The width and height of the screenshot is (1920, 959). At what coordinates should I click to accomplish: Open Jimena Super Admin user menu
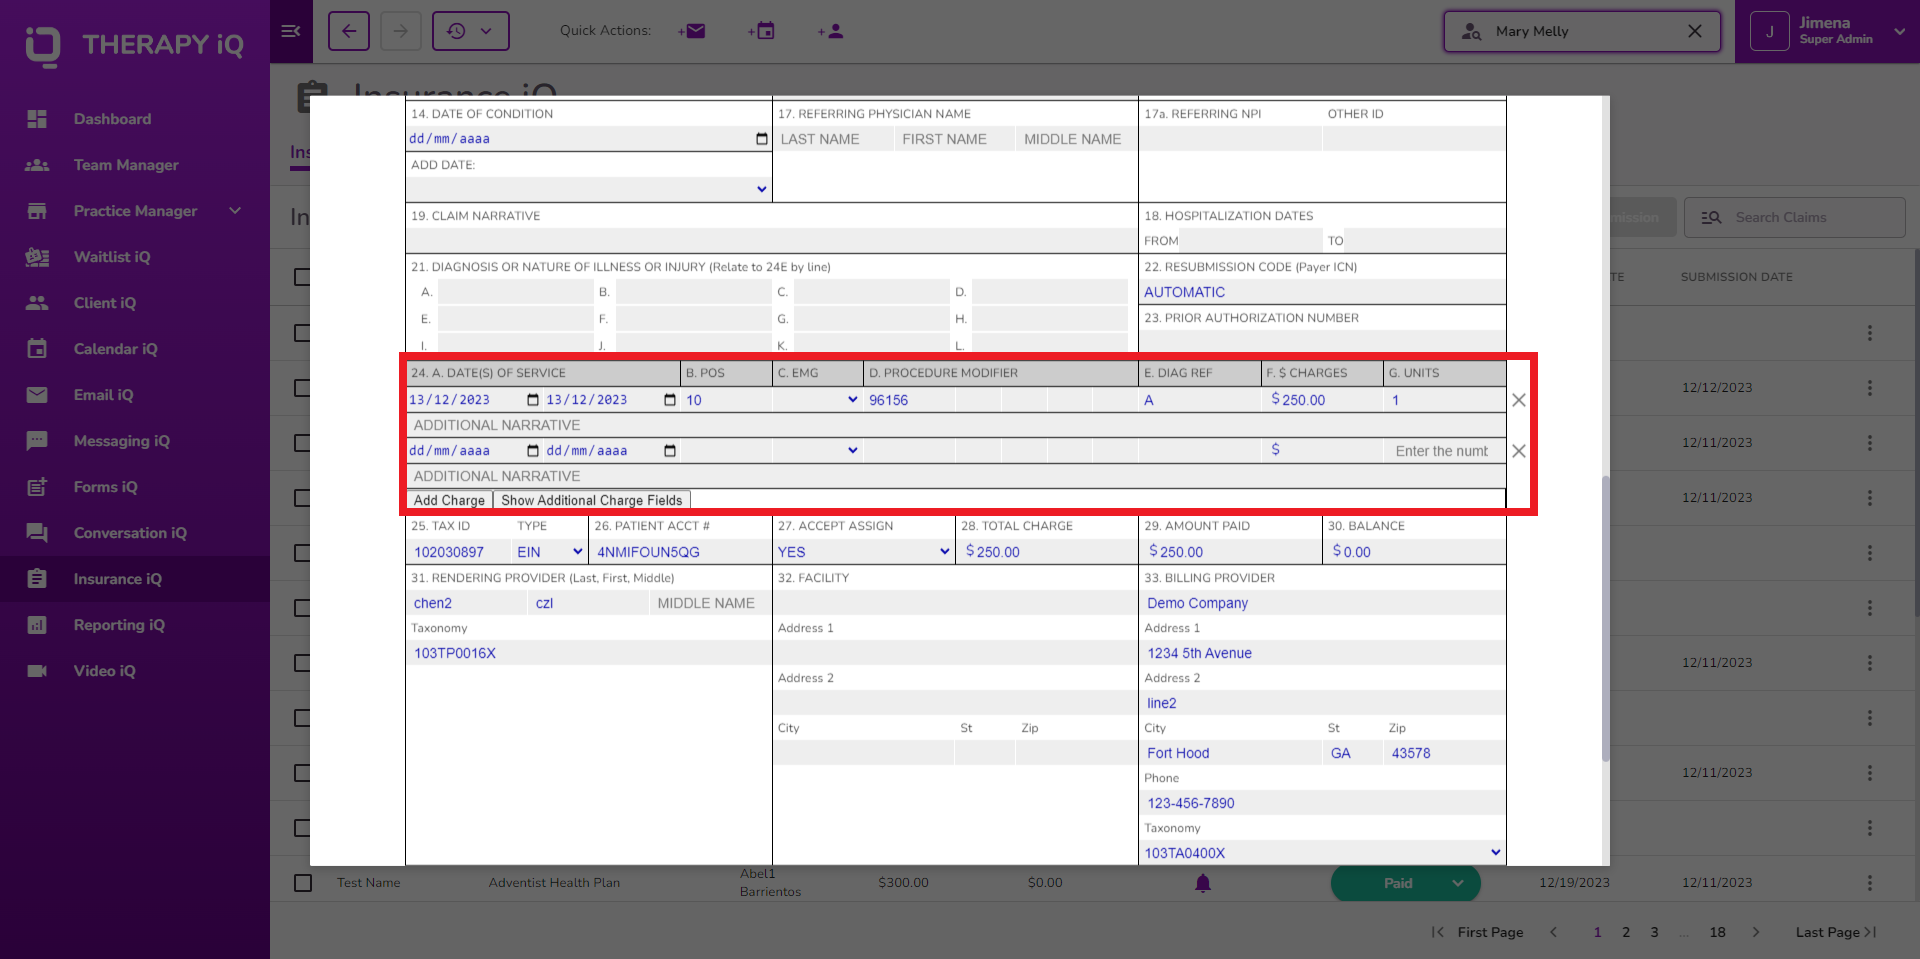tap(1828, 31)
